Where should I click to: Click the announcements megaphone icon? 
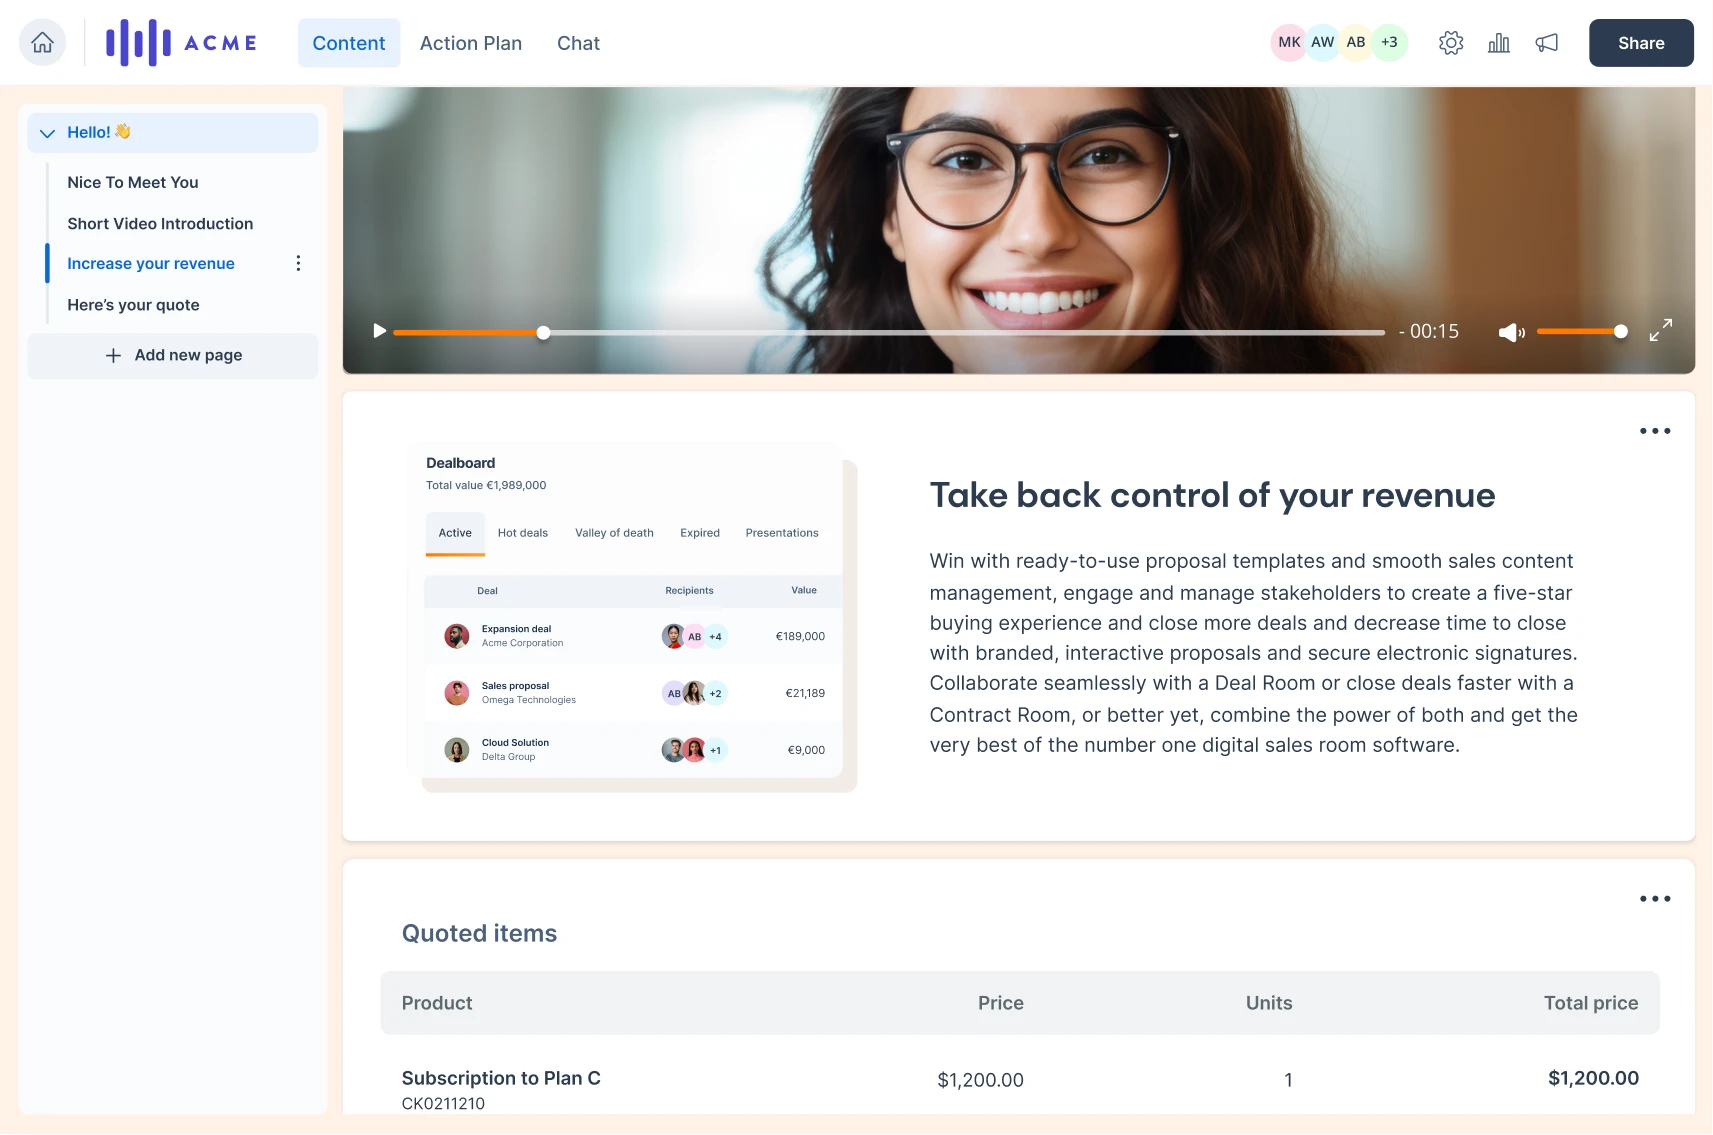click(1546, 43)
